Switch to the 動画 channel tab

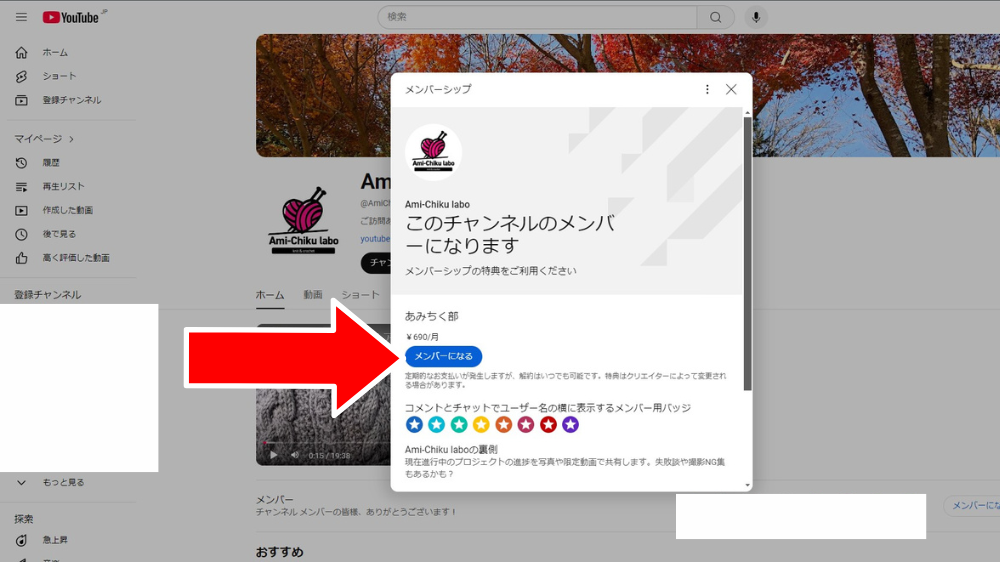tap(312, 295)
